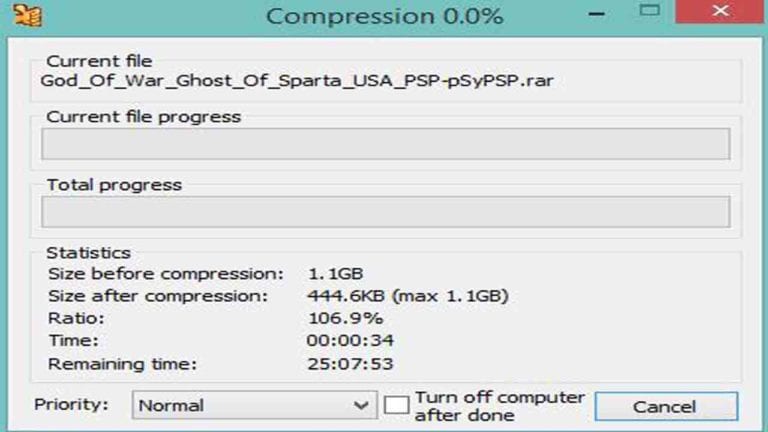This screenshot has height=432, width=768.
Task: Enable the Turn off computer checkbox
Action: (x=396, y=406)
